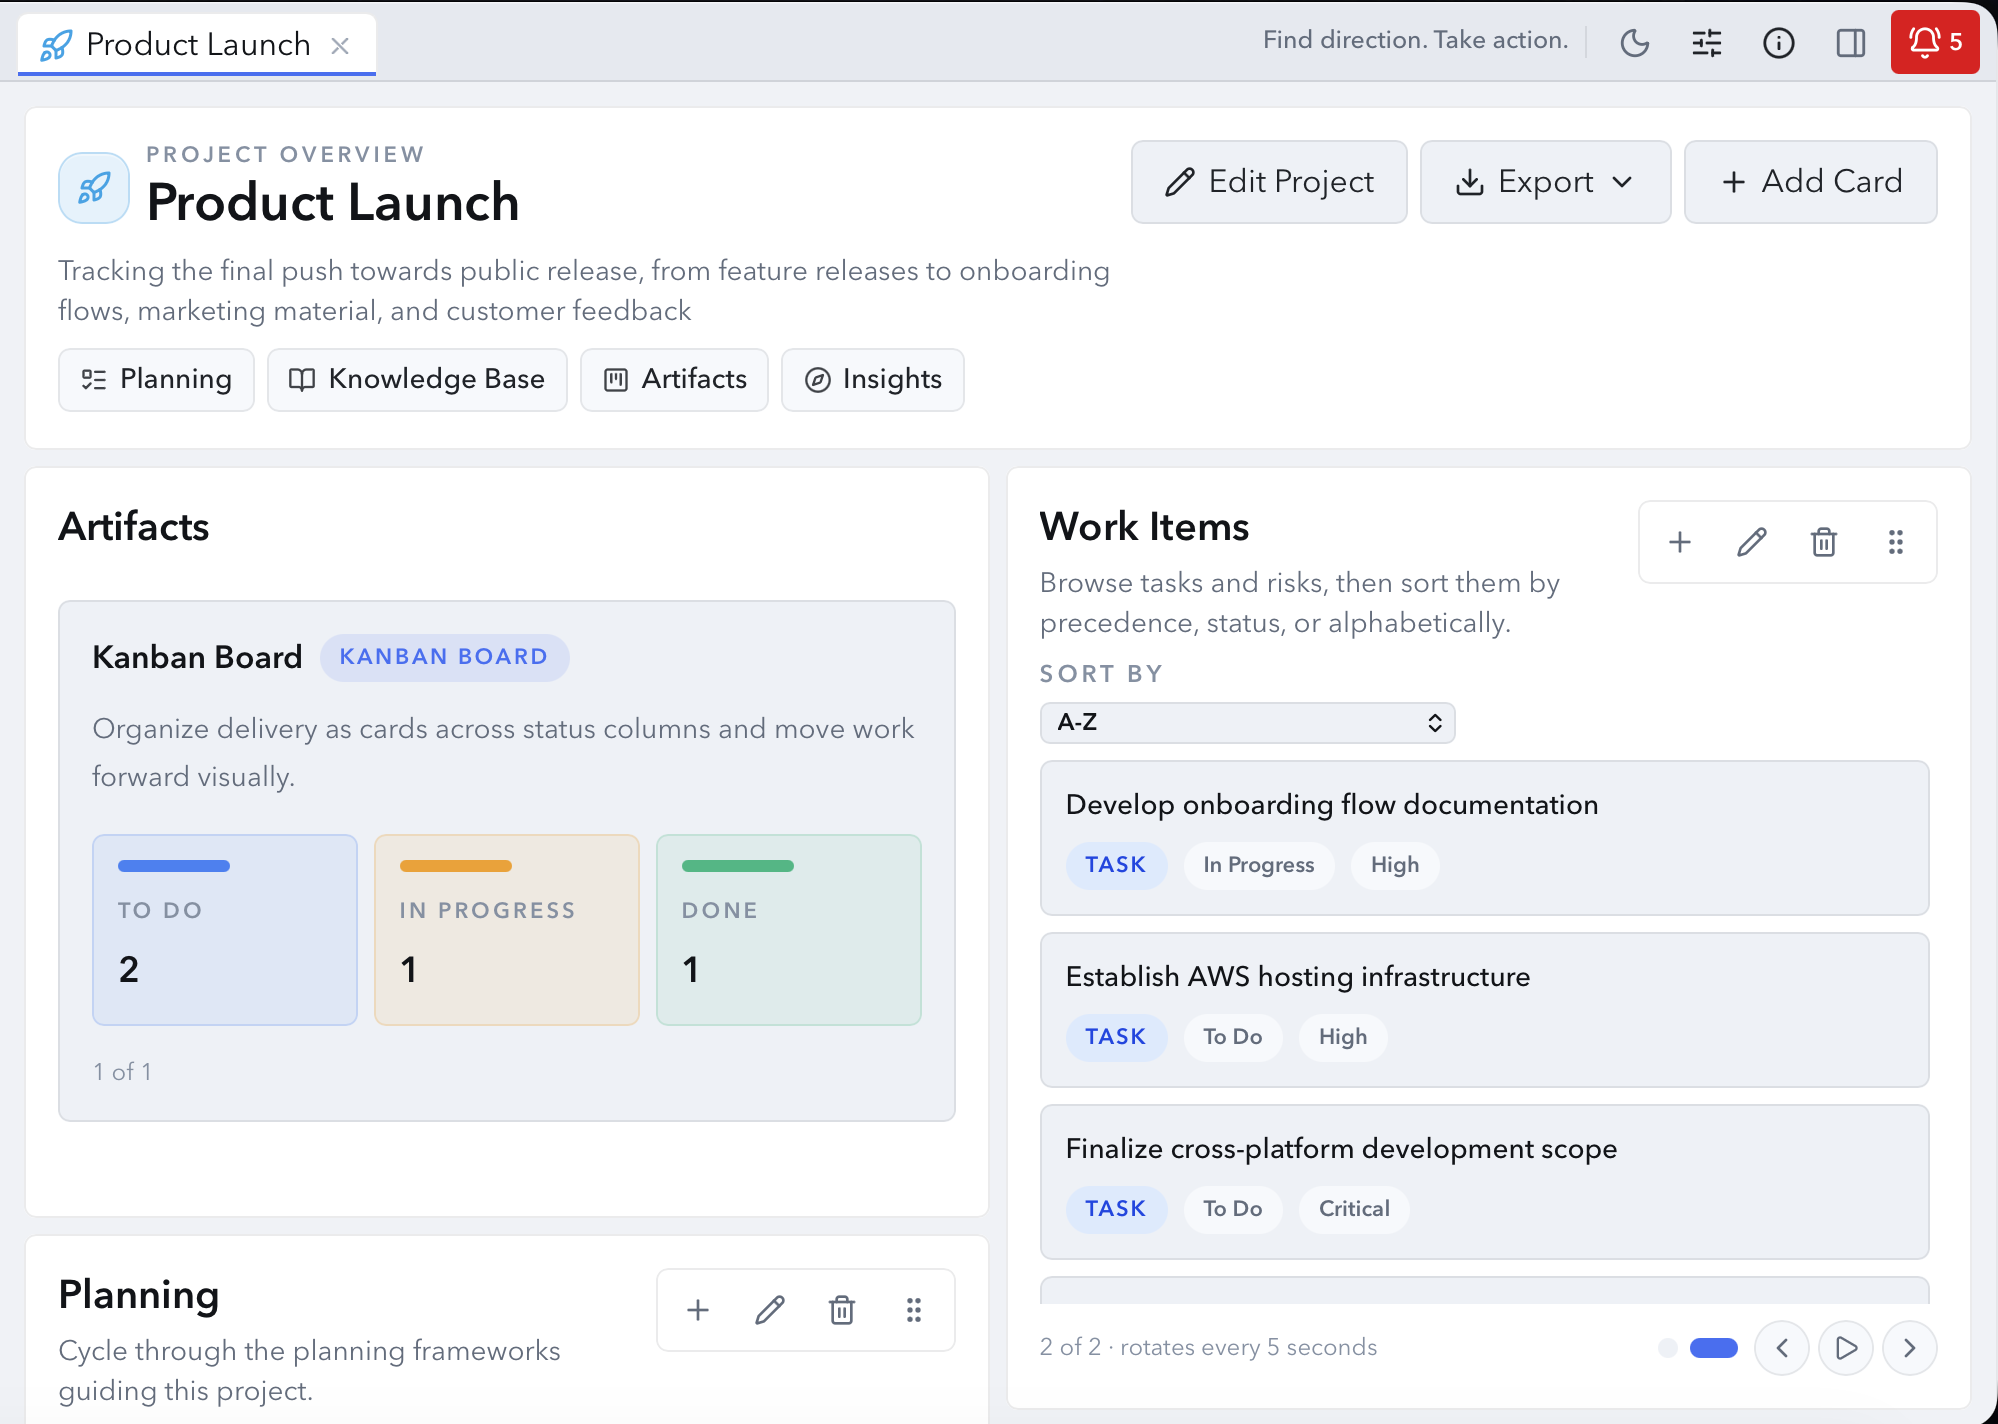The width and height of the screenshot is (1998, 1424).
Task: Click the KANBAN BOARD type badge
Action: coord(444,657)
